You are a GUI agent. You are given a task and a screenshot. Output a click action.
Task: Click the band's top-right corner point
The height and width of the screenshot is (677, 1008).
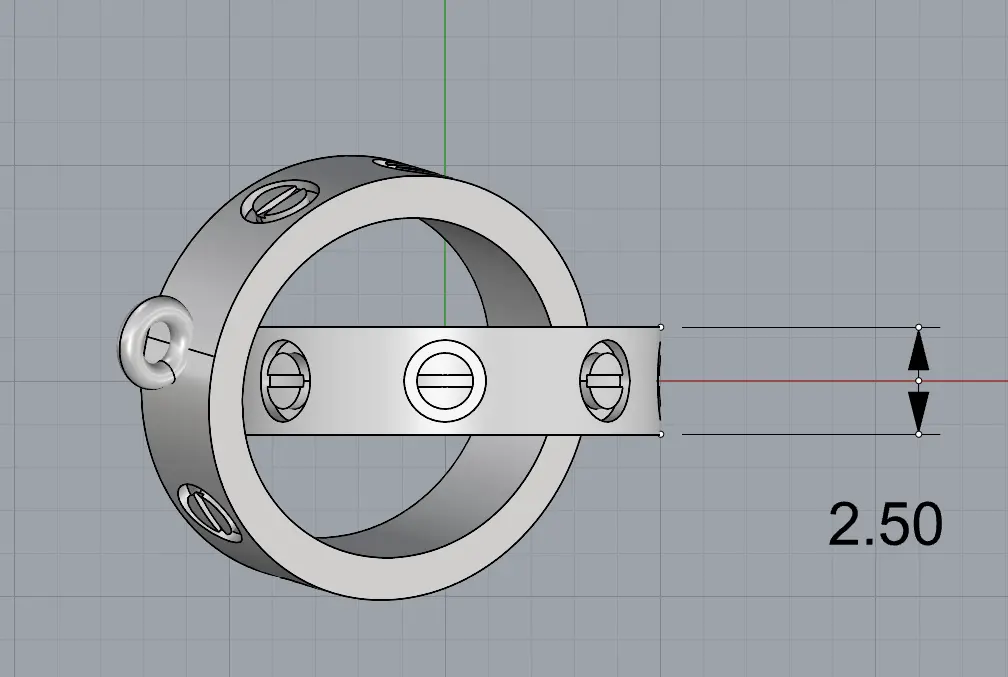pos(661,327)
